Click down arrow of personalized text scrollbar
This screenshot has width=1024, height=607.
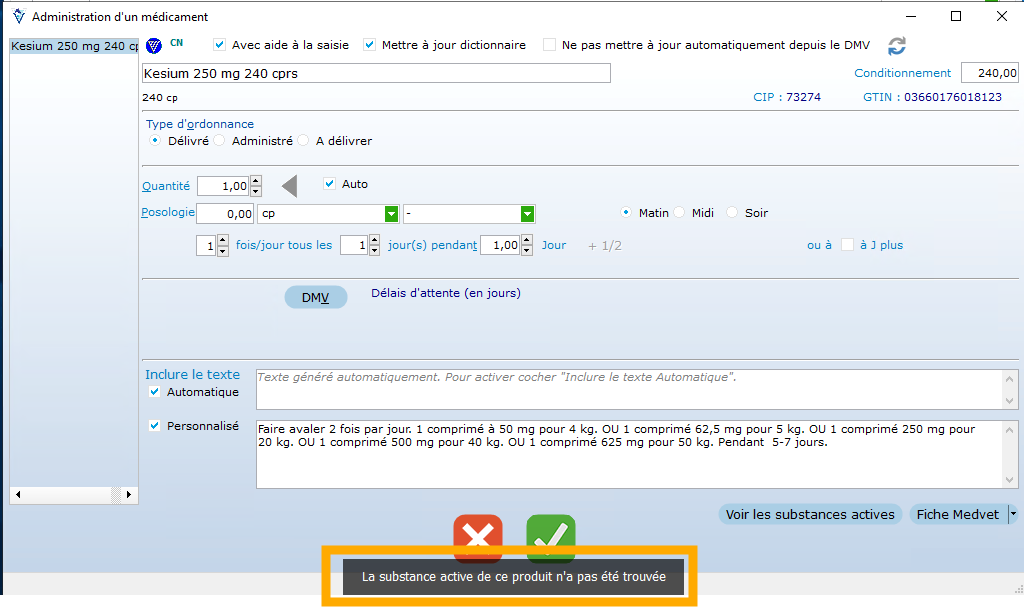pos(1010,480)
